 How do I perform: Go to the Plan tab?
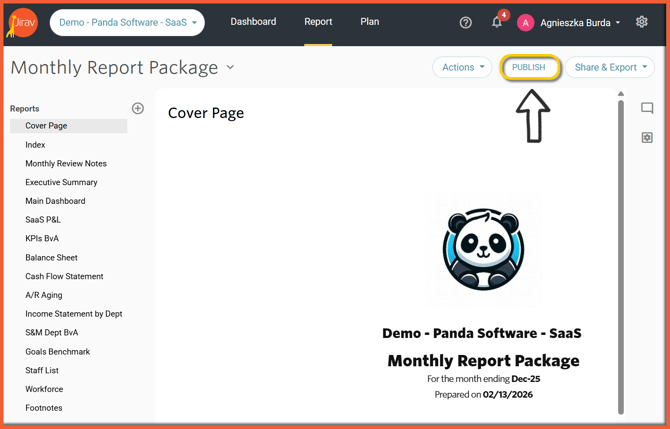coord(369,22)
